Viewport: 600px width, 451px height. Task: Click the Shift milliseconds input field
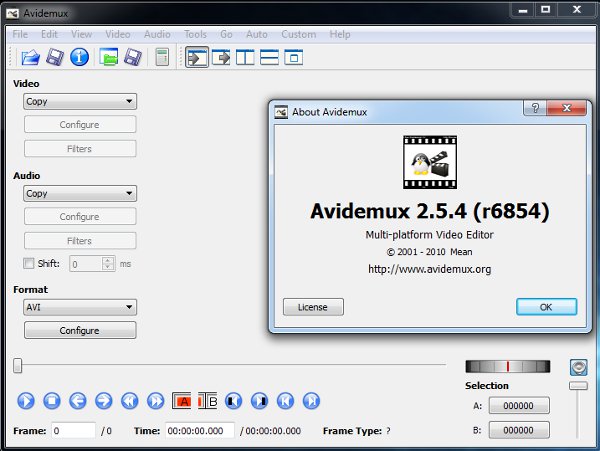point(86,264)
